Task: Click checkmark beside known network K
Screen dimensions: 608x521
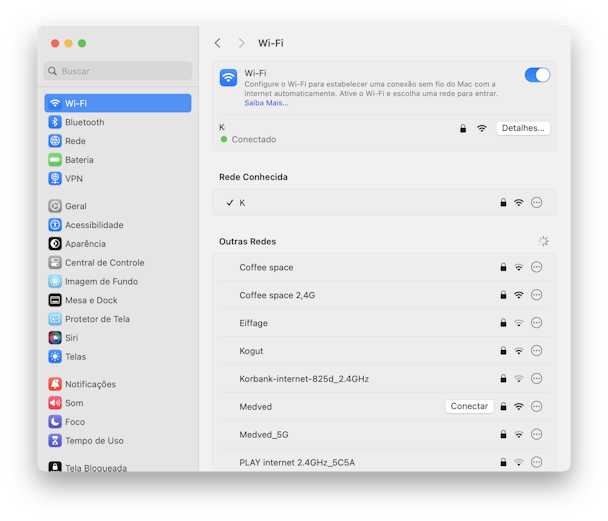Action: tap(230, 202)
